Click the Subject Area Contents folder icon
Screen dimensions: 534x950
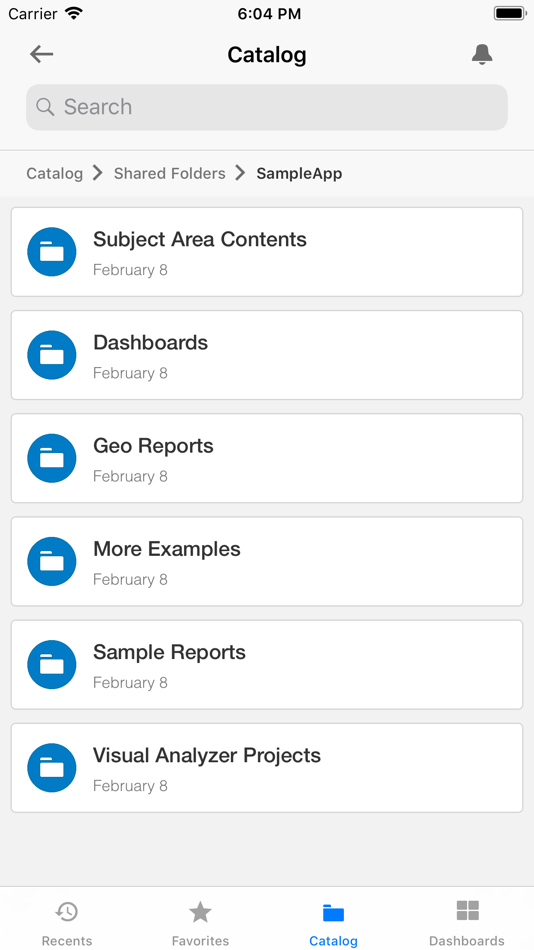pyautogui.click(x=52, y=251)
